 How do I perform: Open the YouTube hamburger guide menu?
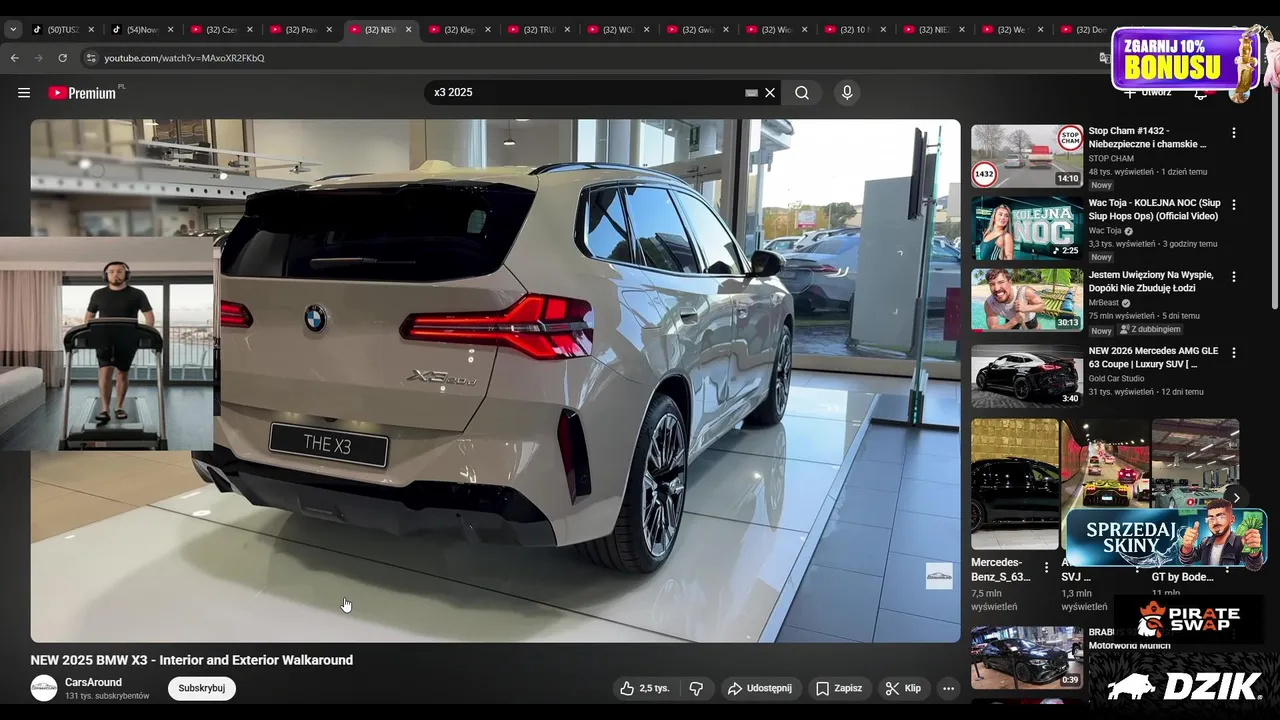(x=24, y=93)
